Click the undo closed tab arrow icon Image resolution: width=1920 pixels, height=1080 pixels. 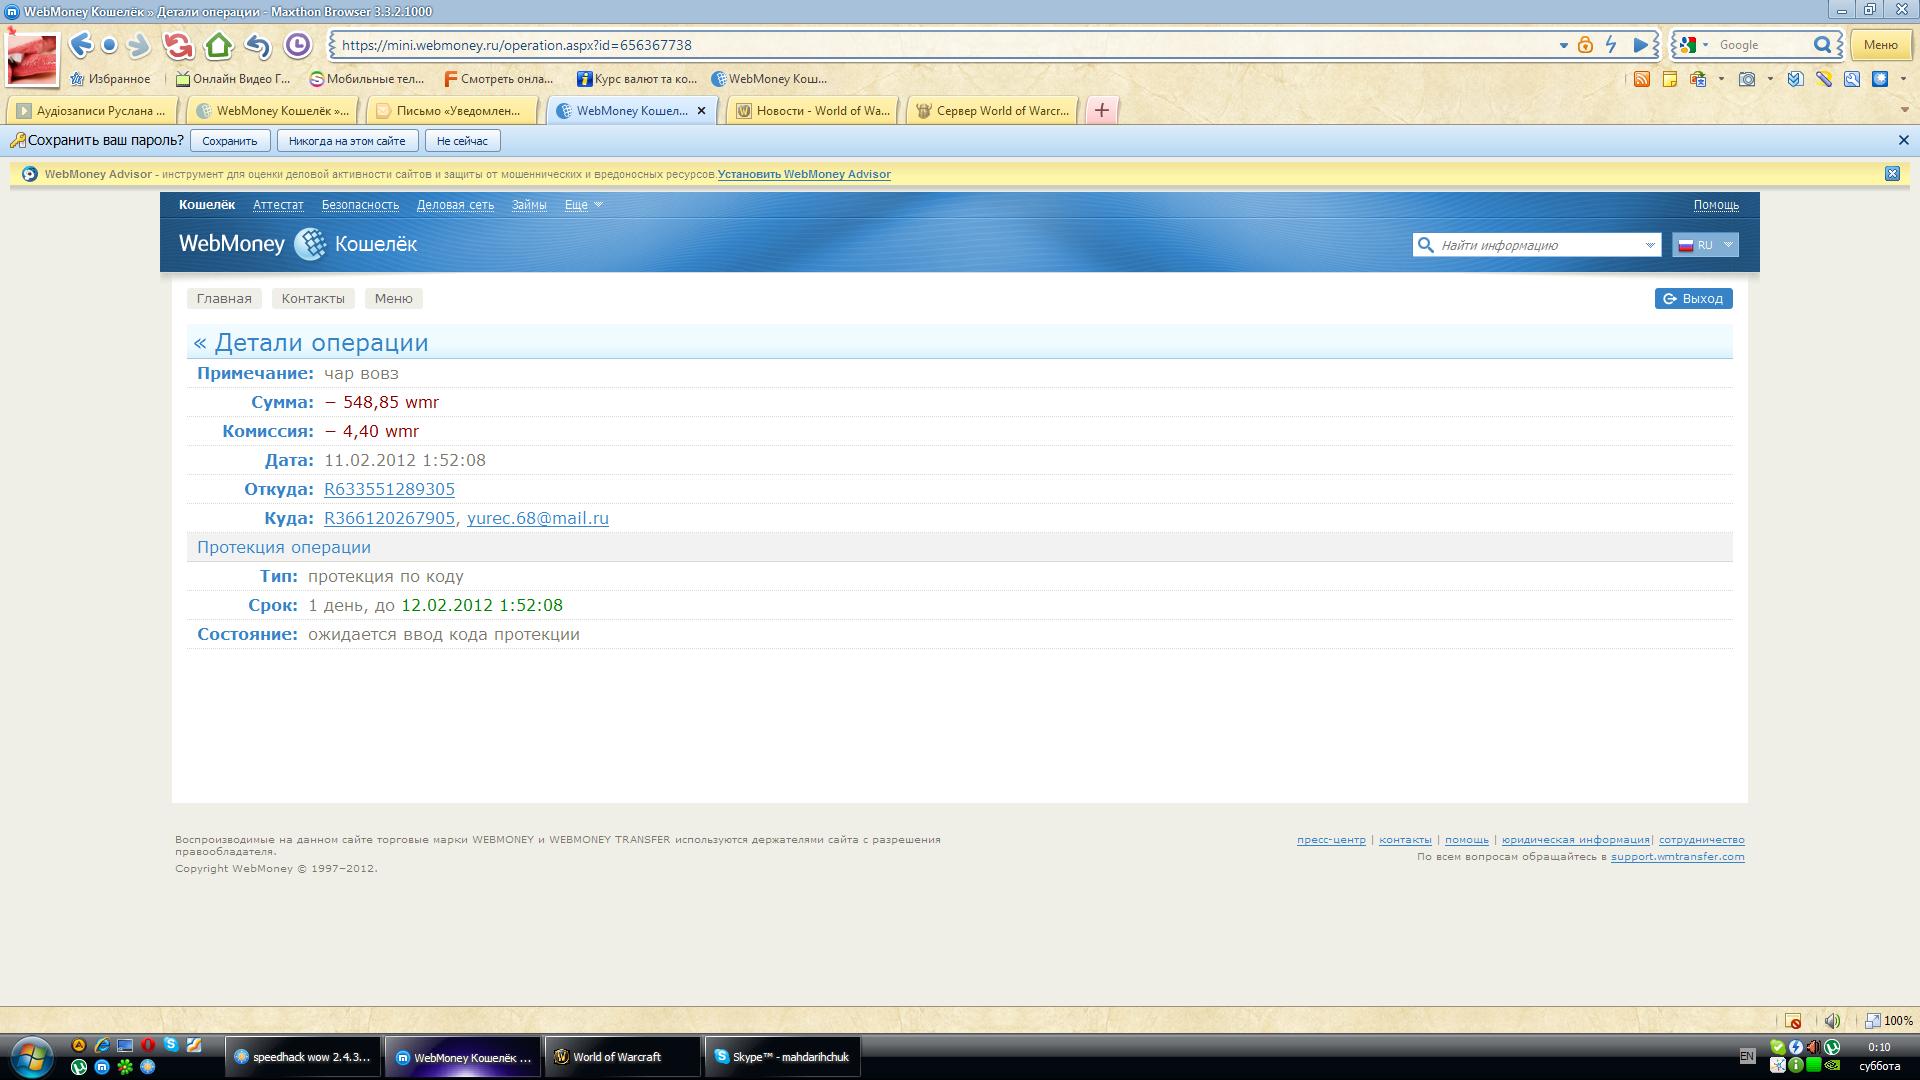(x=258, y=45)
